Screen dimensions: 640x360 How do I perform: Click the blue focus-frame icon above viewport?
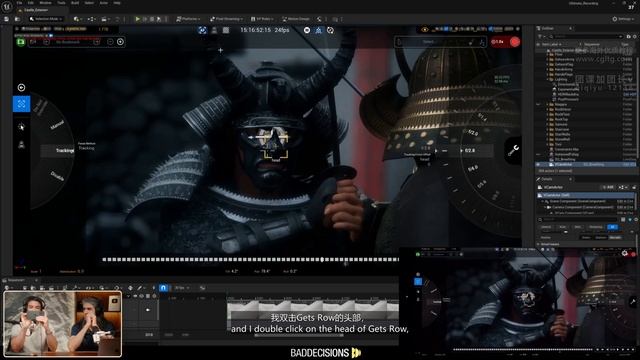pos(202,30)
